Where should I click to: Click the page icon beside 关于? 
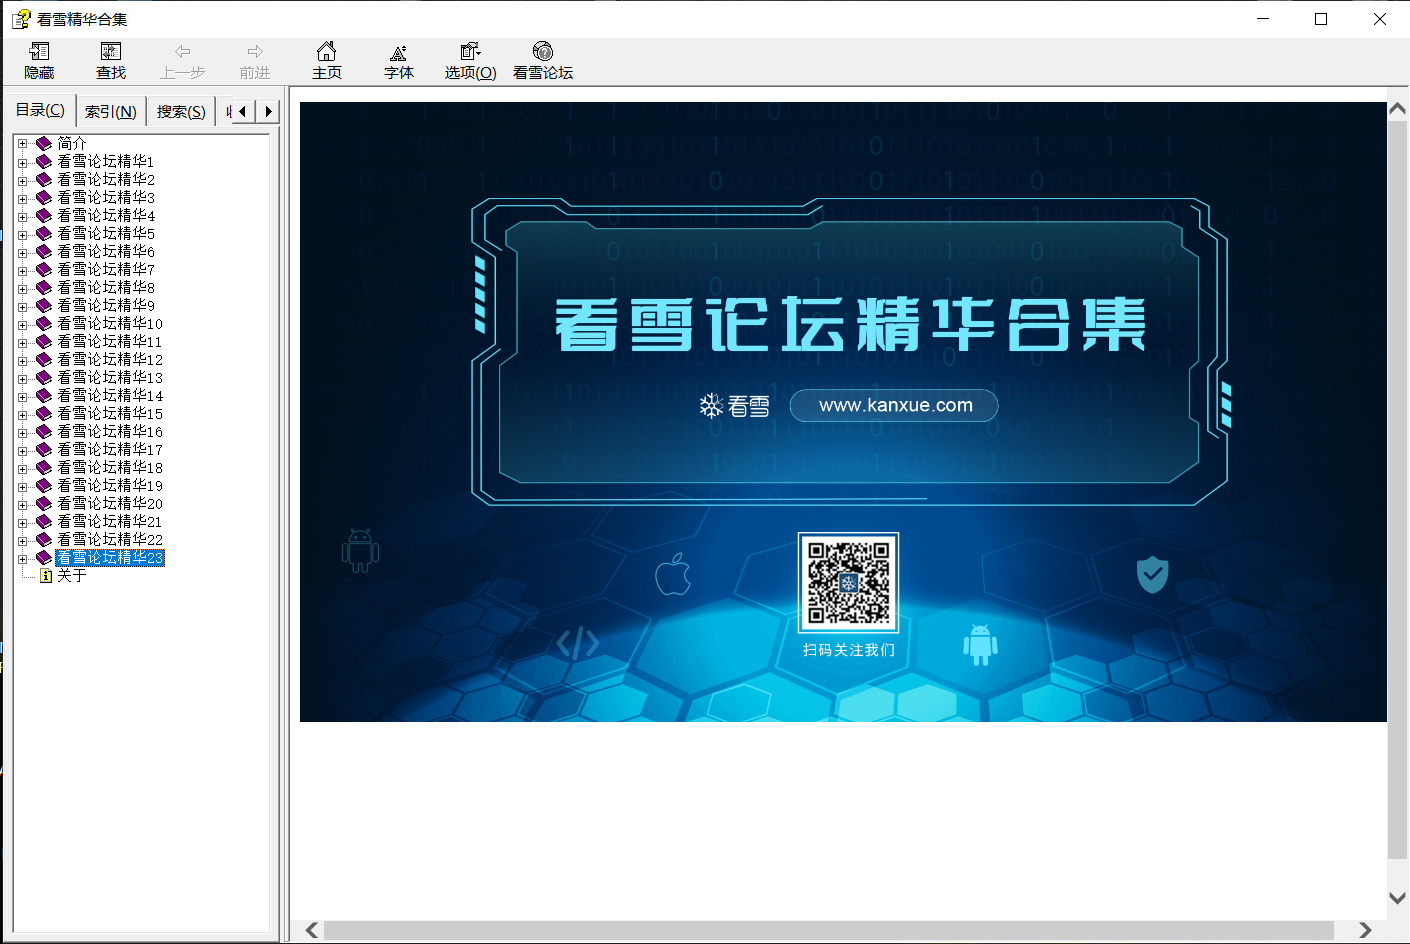pos(46,576)
